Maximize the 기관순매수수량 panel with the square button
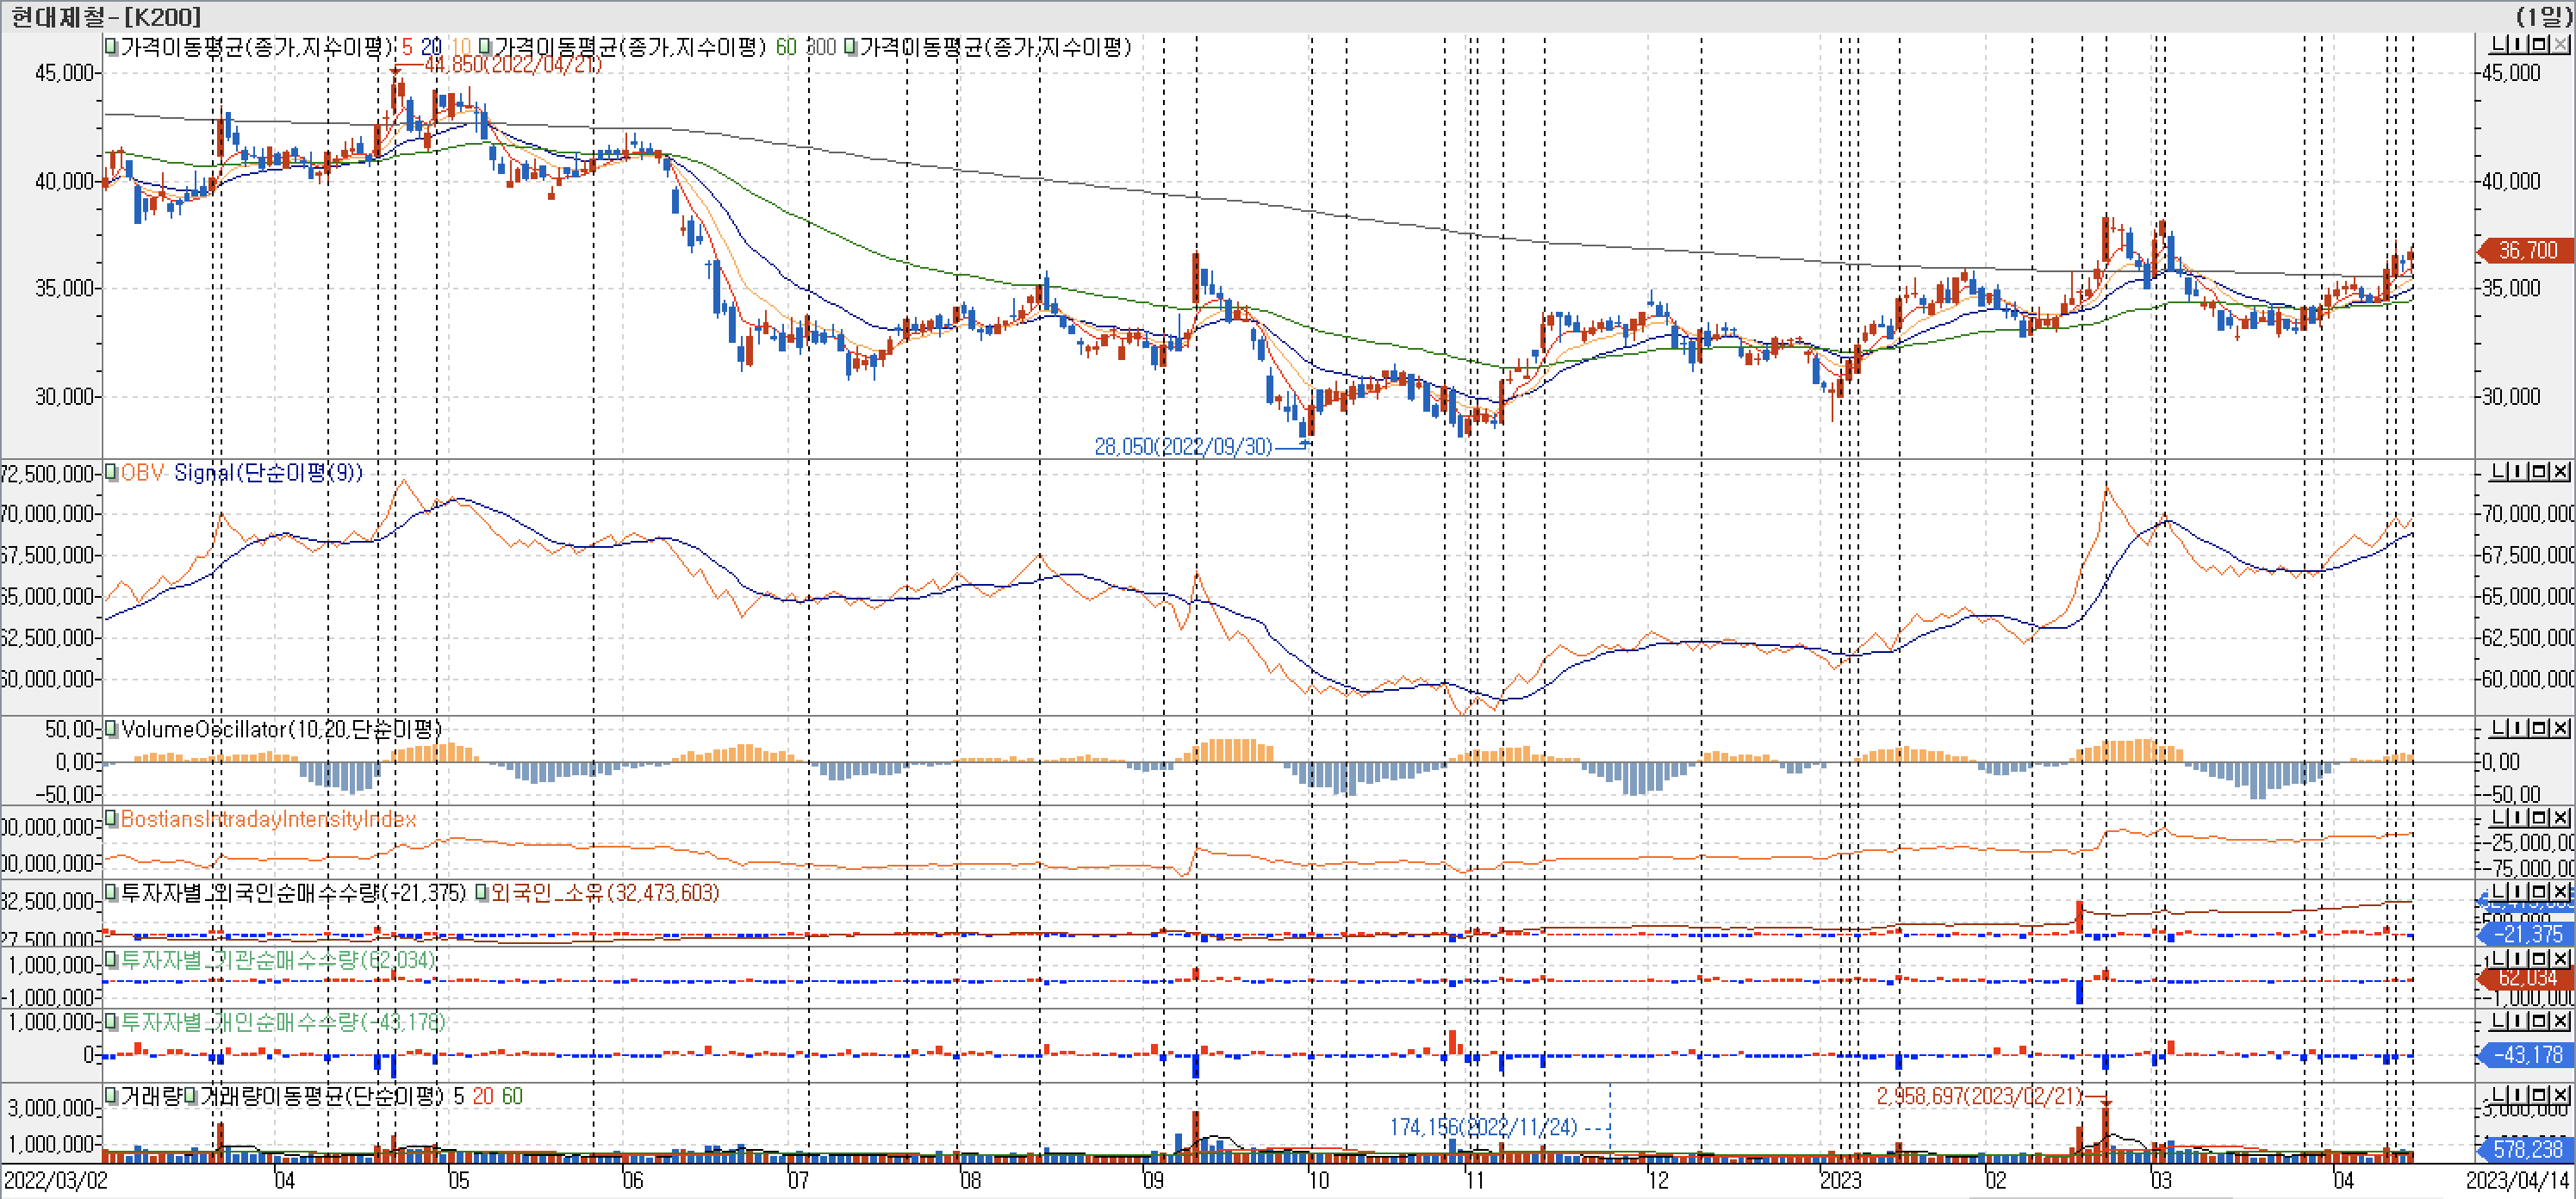 tap(2541, 959)
